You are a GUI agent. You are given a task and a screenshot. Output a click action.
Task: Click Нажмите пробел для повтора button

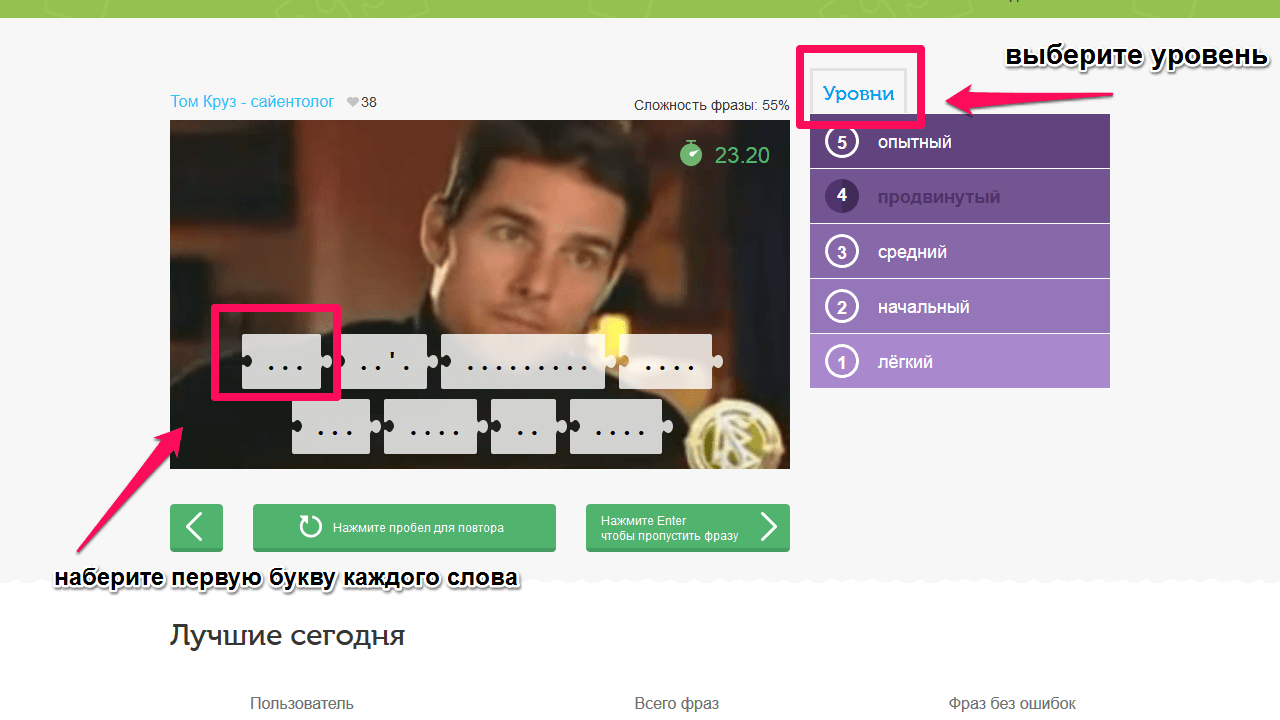[404, 527]
